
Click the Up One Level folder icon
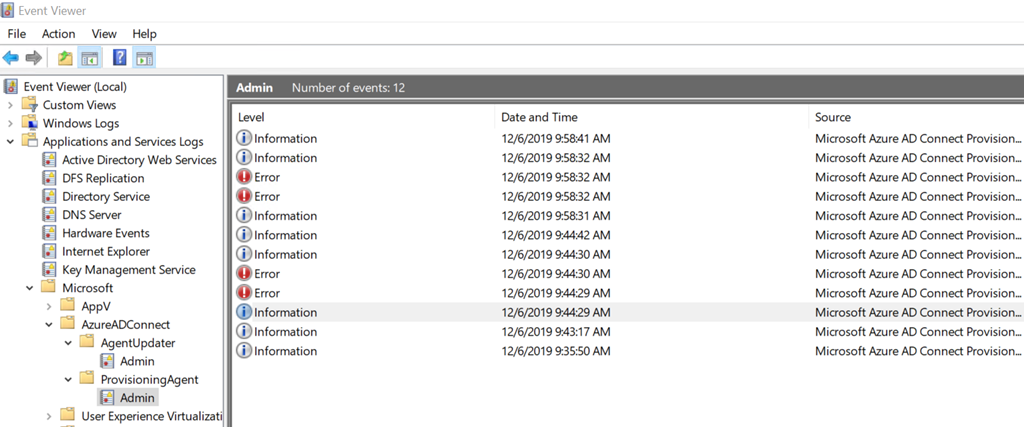(65, 58)
